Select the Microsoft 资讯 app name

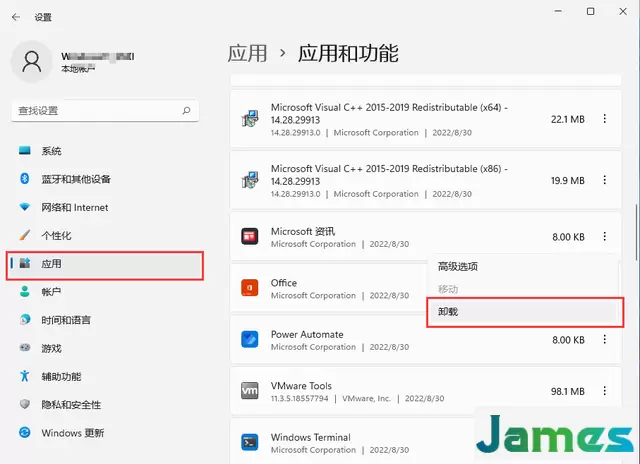(x=303, y=231)
